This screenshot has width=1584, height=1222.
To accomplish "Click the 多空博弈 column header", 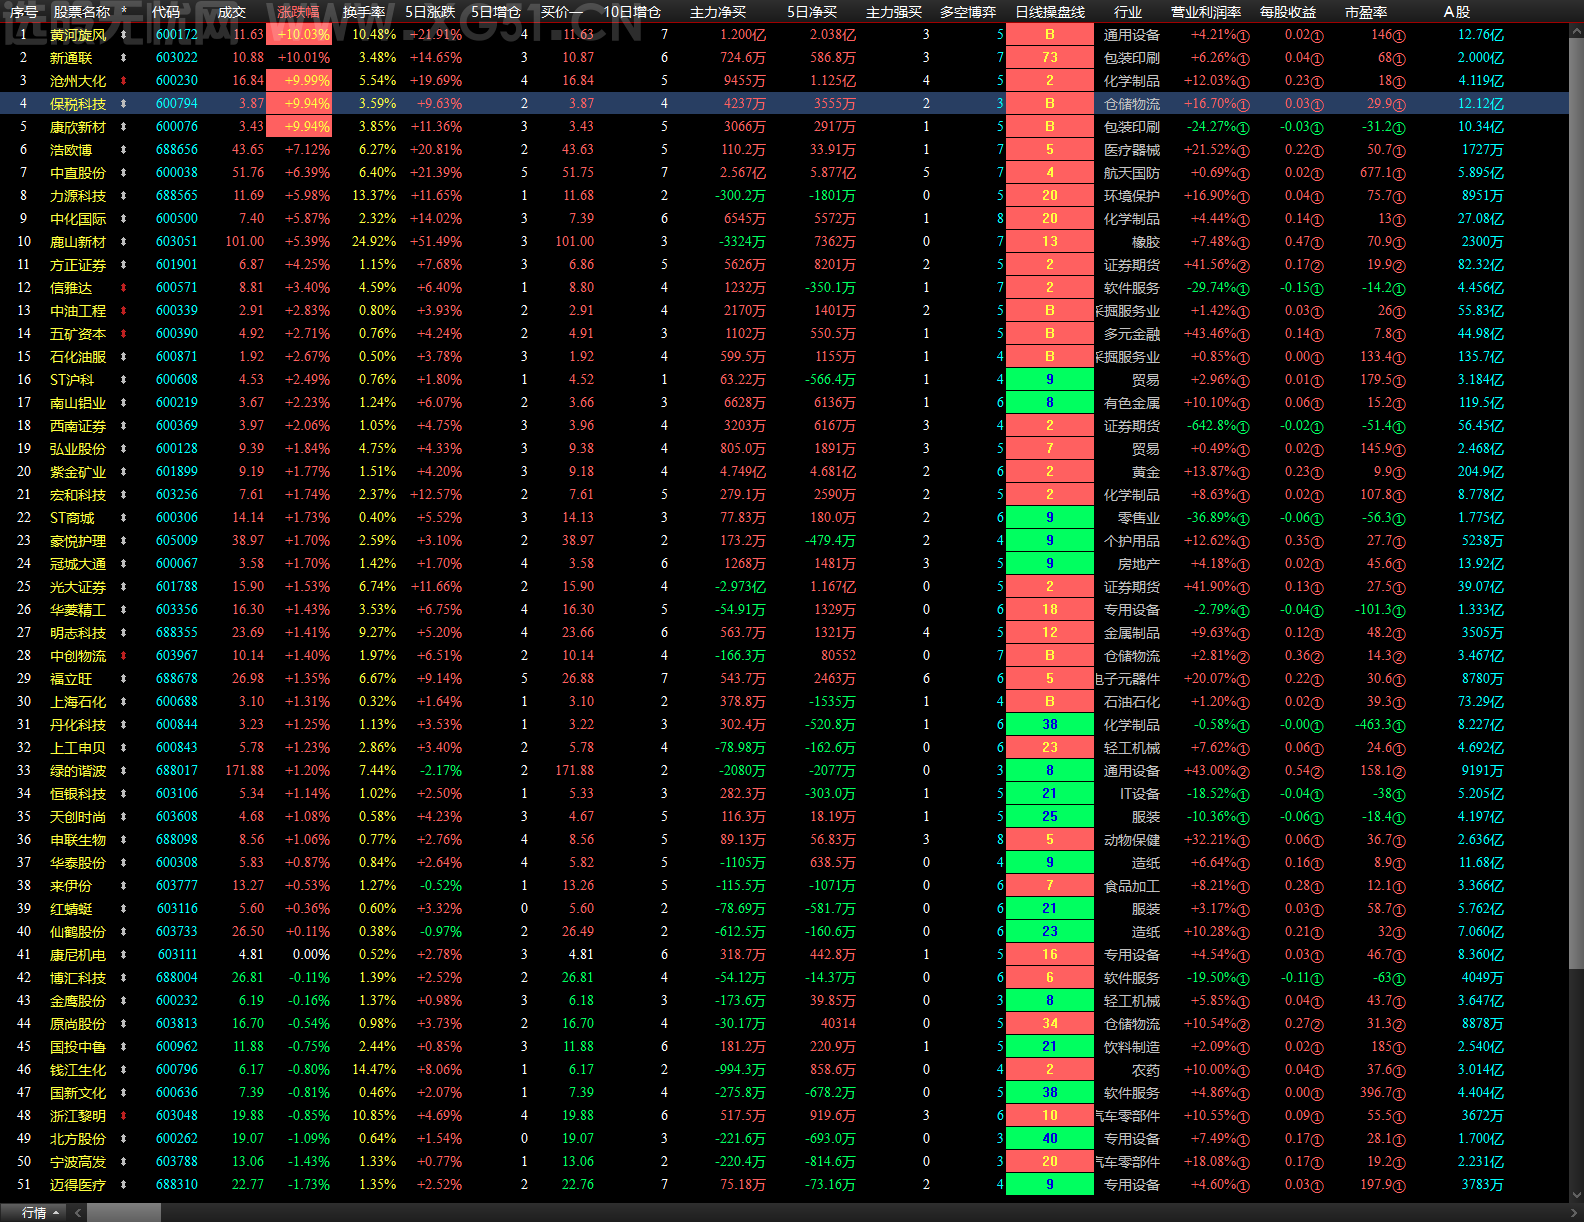I will [x=968, y=12].
